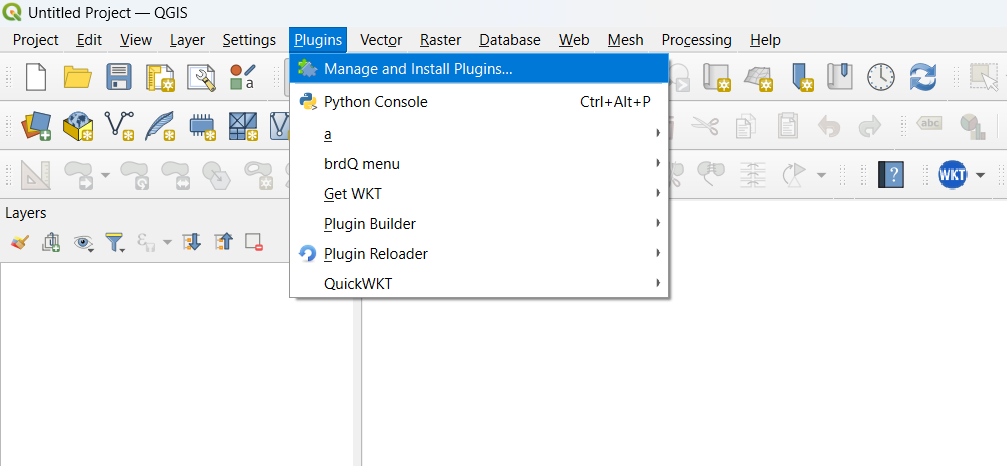This screenshot has width=1007, height=466.
Task: Open the Layout Manager wrench icon
Action: tap(201, 77)
